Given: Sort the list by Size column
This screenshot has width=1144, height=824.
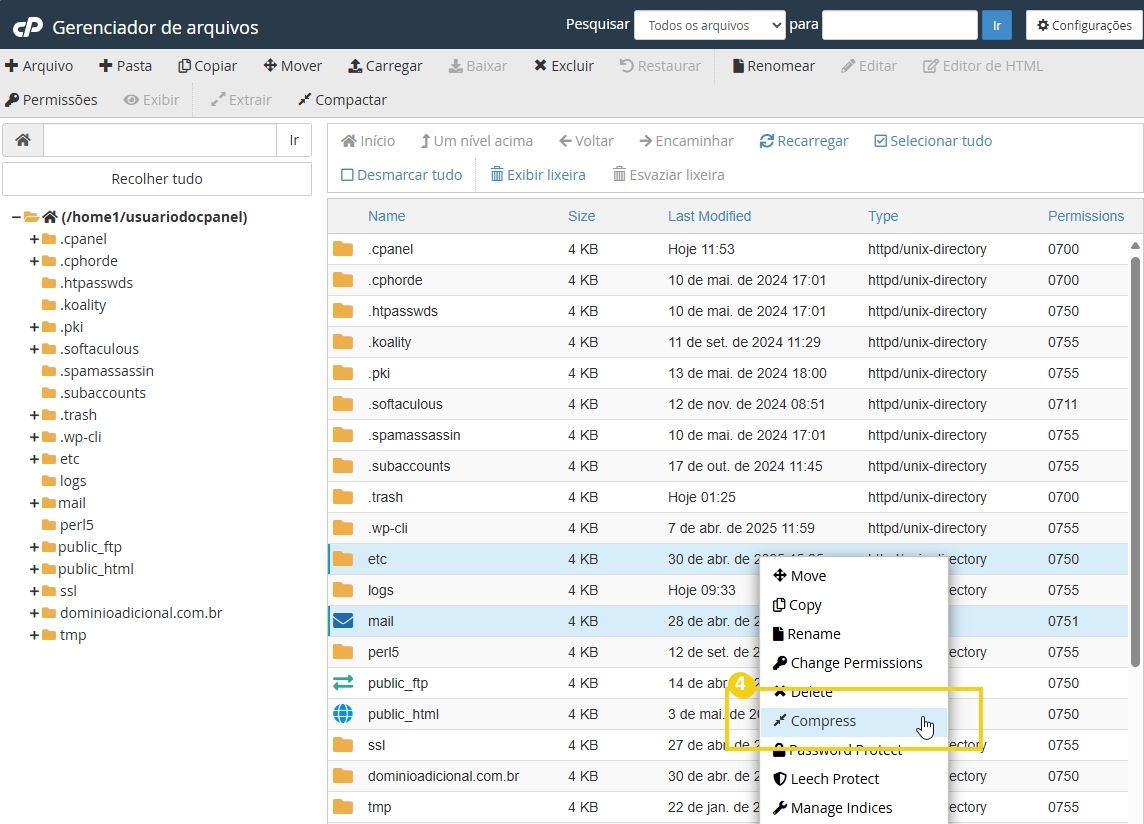Looking at the screenshot, I should tap(581, 216).
